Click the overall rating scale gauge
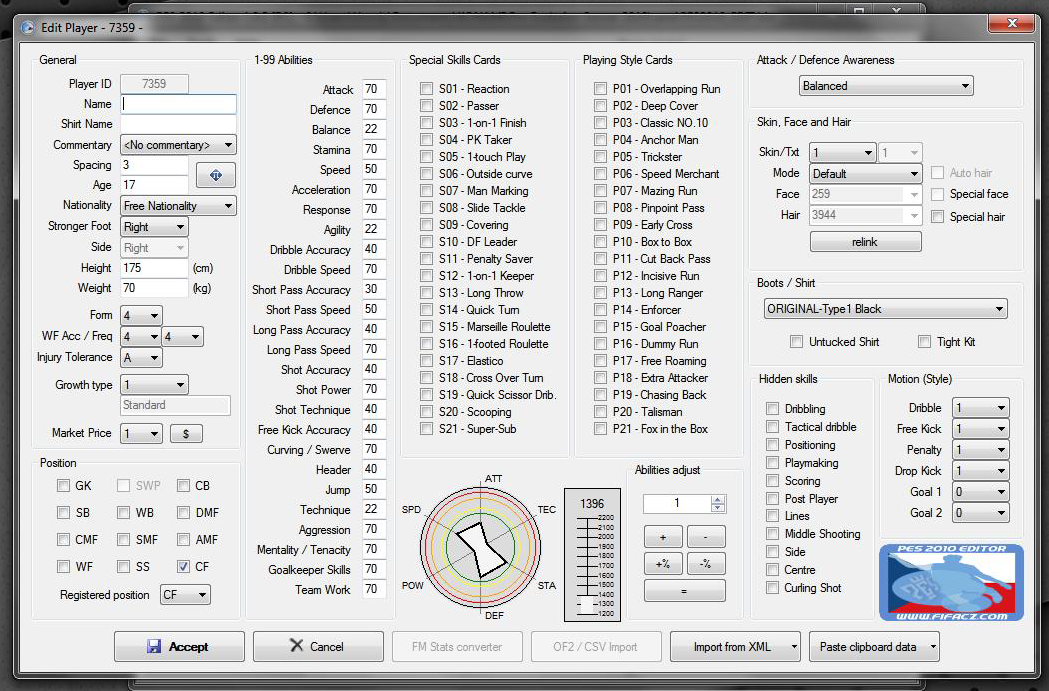Viewport: 1049px width, 691px height. [592, 555]
